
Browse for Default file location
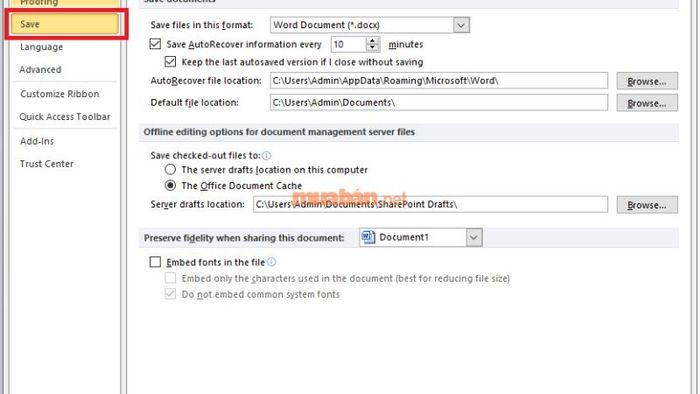pyautogui.click(x=647, y=103)
